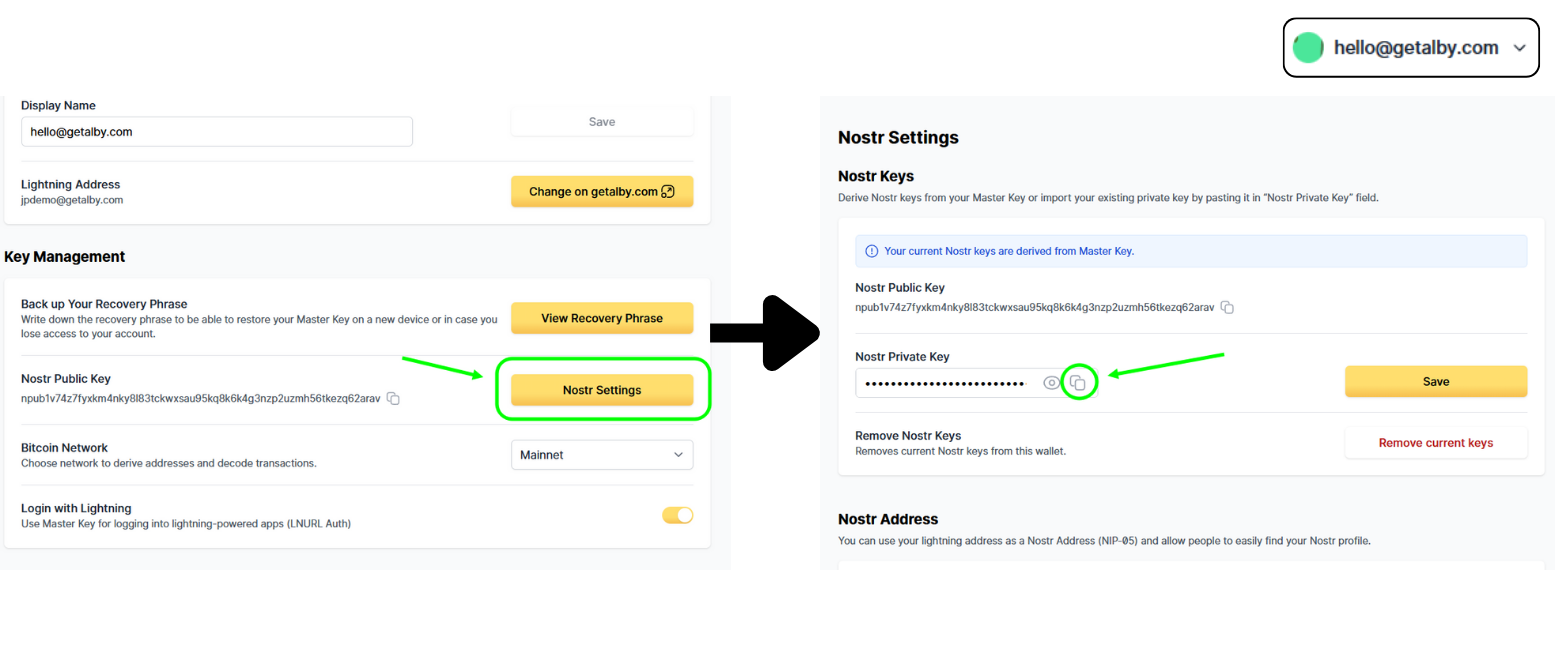The image size is (1555, 666).
Task: Click the jpdemo@getalby.com lightning address
Action: pos(72,200)
